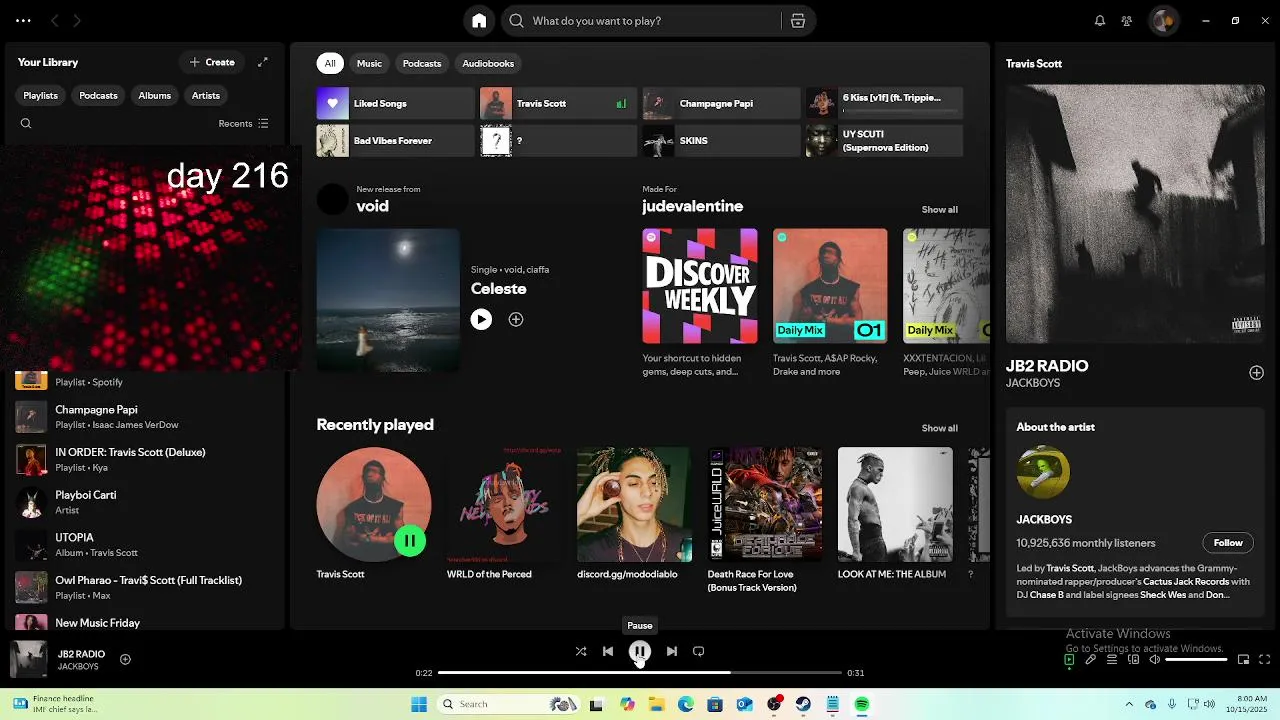The width and height of the screenshot is (1280, 720).
Task: Expand Your Library to full view
Action: tap(263, 62)
